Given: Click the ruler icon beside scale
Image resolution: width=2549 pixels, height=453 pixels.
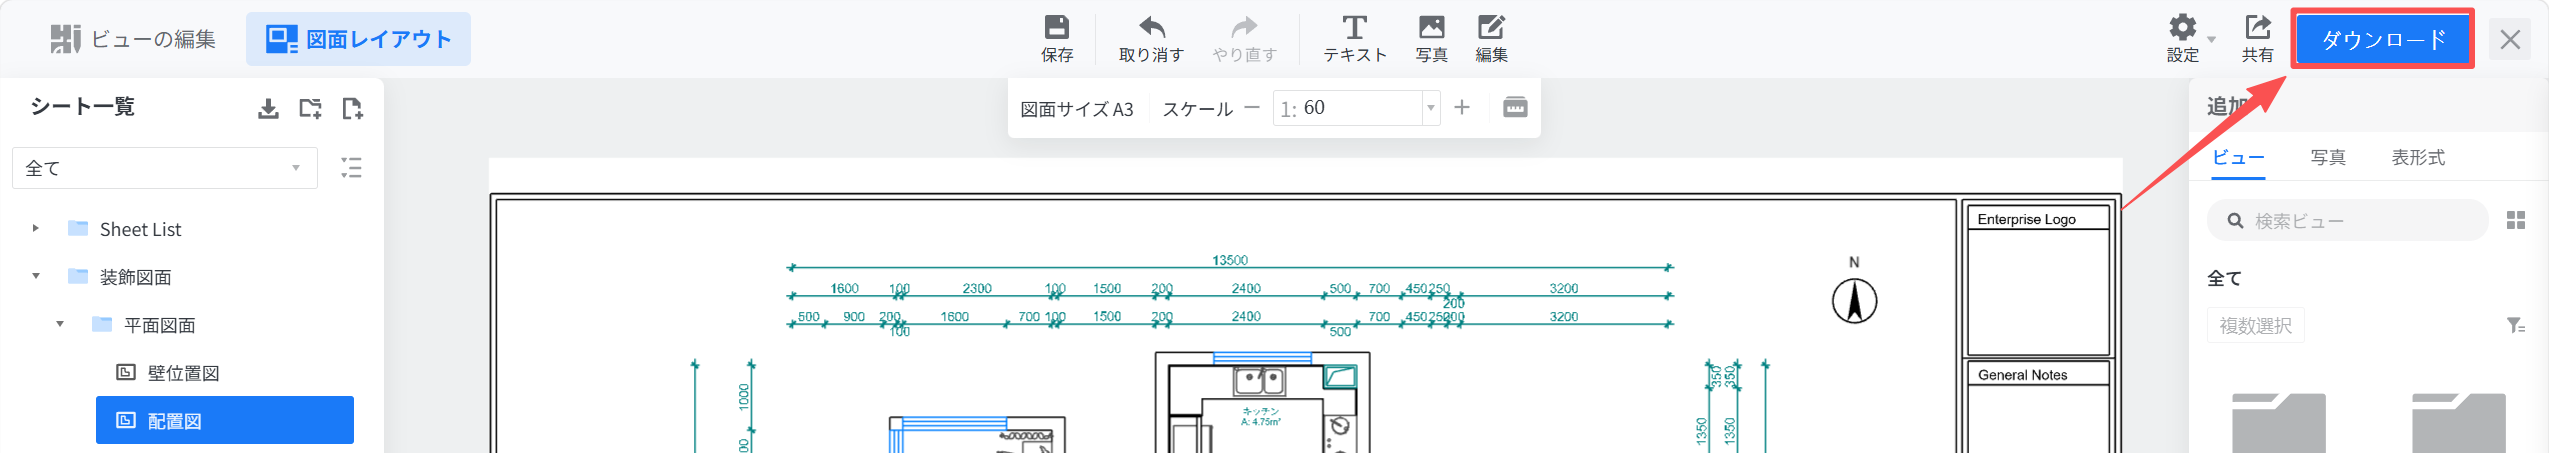Looking at the screenshot, I should [x=1515, y=107].
